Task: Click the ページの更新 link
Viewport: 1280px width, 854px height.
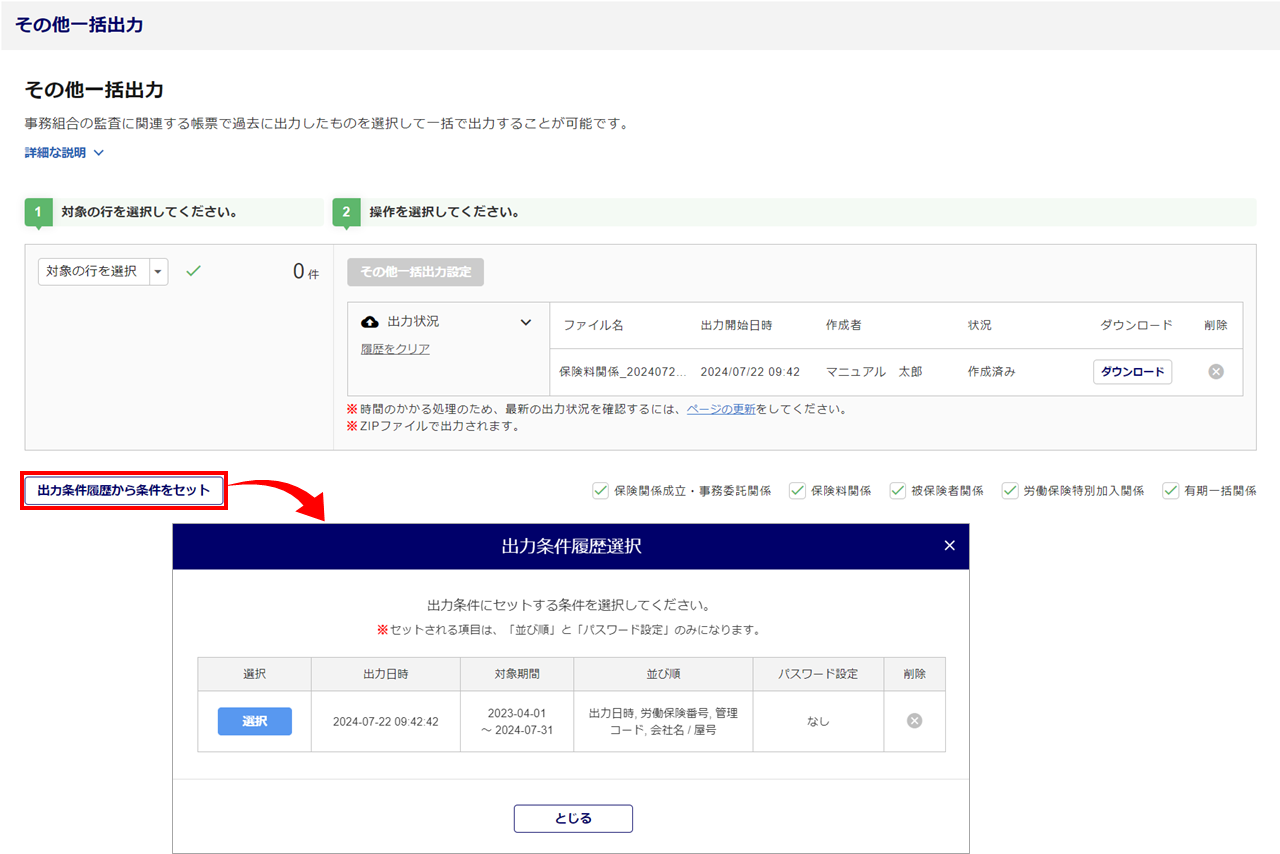Action: [x=721, y=409]
